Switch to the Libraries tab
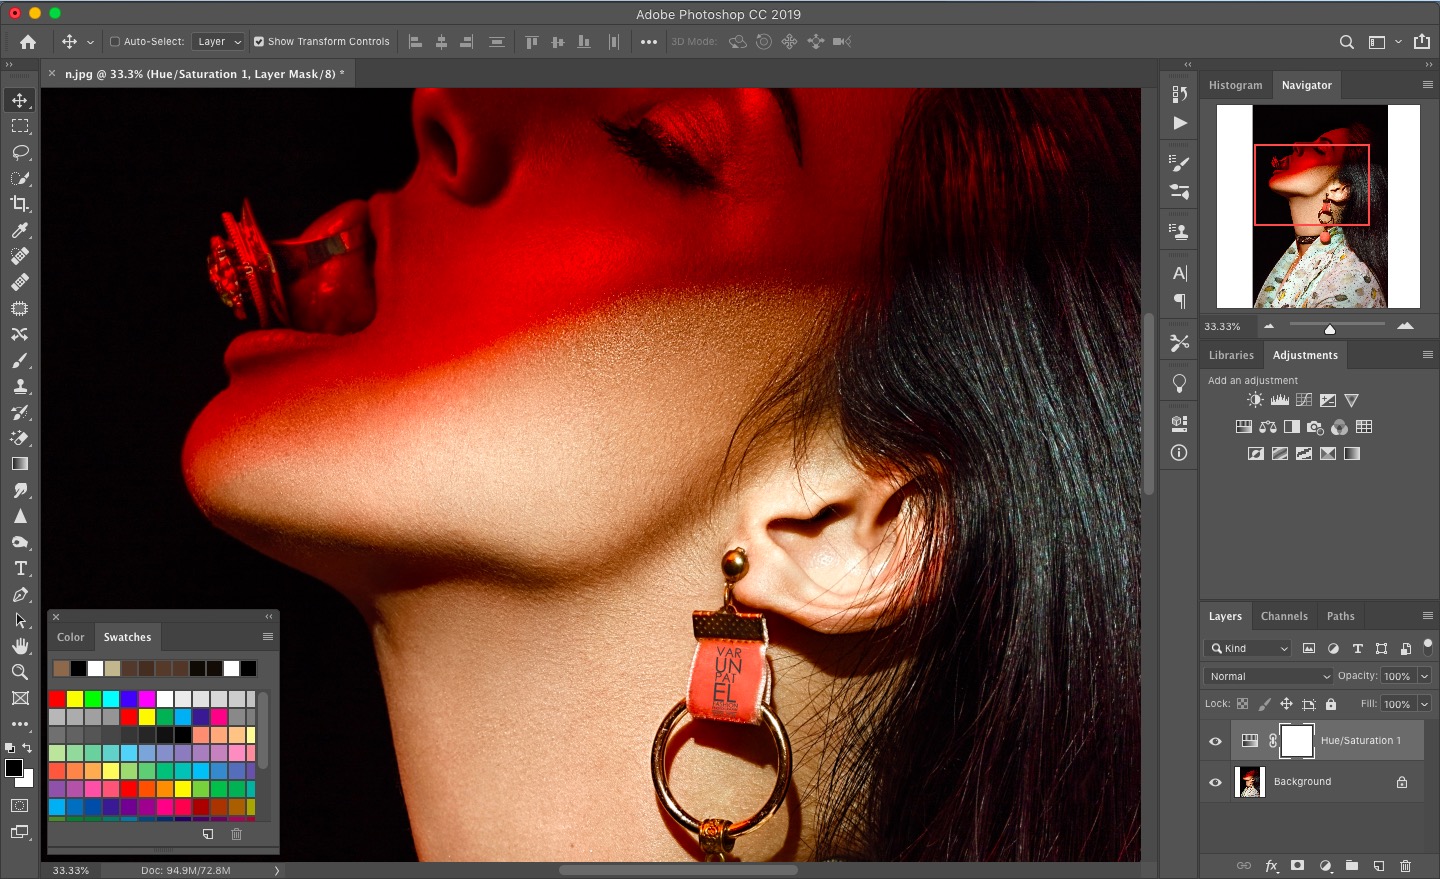 (x=1231, y=355)
